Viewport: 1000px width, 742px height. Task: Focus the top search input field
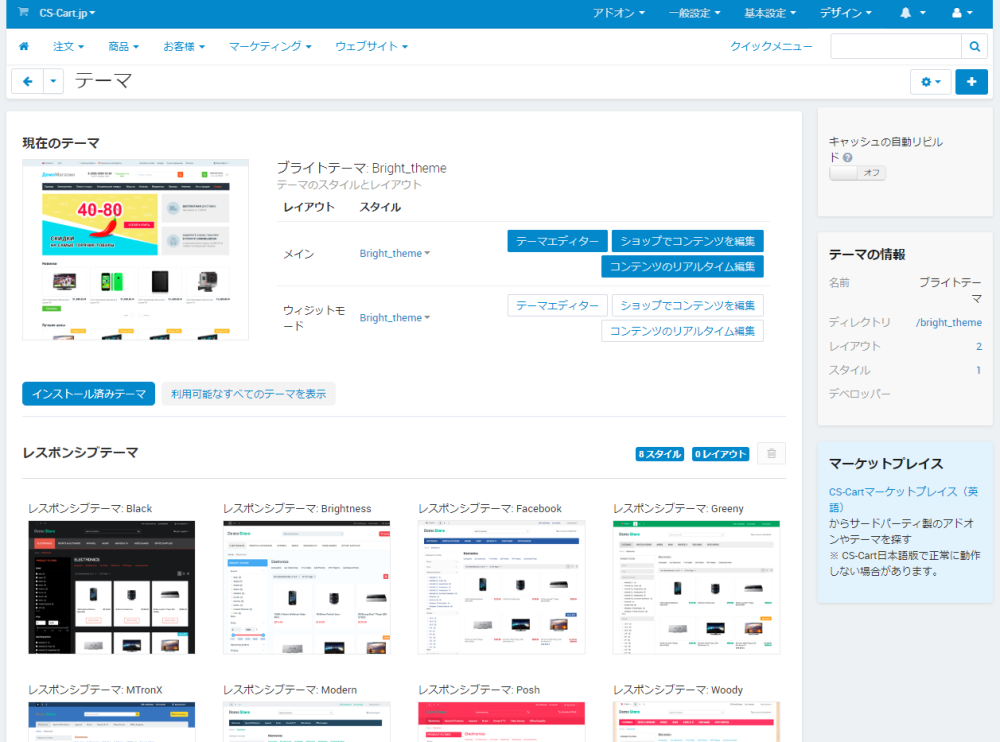[895, 46]
